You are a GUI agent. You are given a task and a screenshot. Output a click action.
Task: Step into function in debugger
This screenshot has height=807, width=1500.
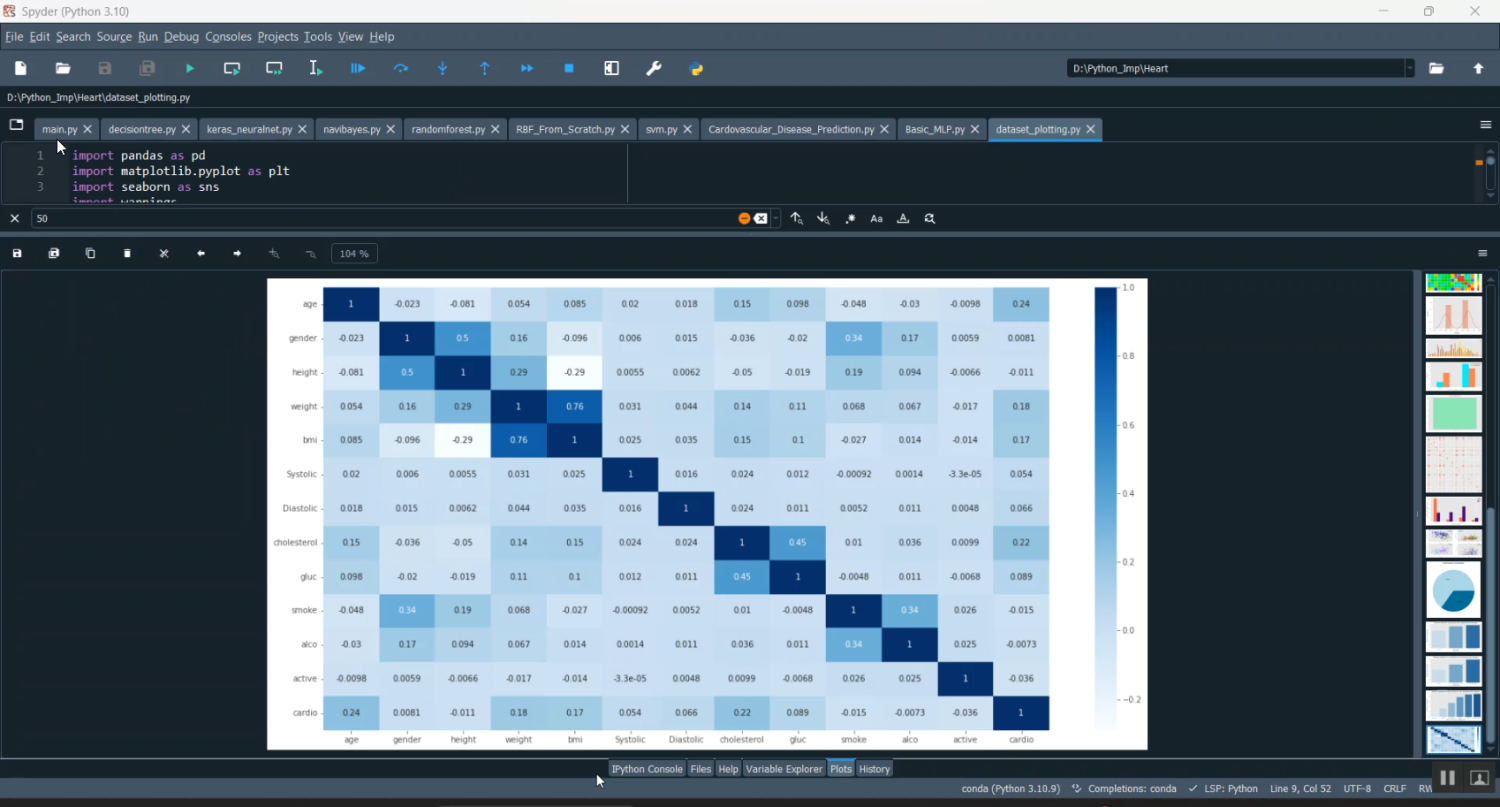point(443,68)
